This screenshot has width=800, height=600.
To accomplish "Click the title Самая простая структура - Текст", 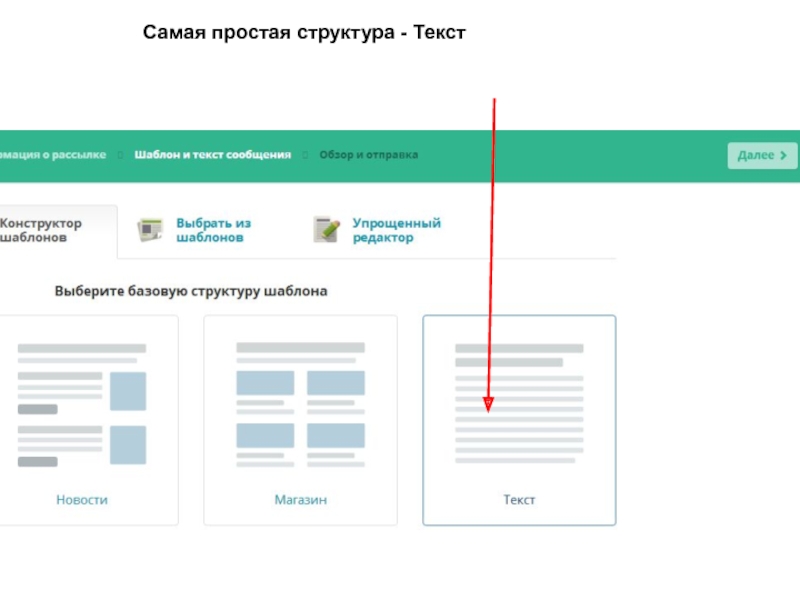I will point(304,32).
